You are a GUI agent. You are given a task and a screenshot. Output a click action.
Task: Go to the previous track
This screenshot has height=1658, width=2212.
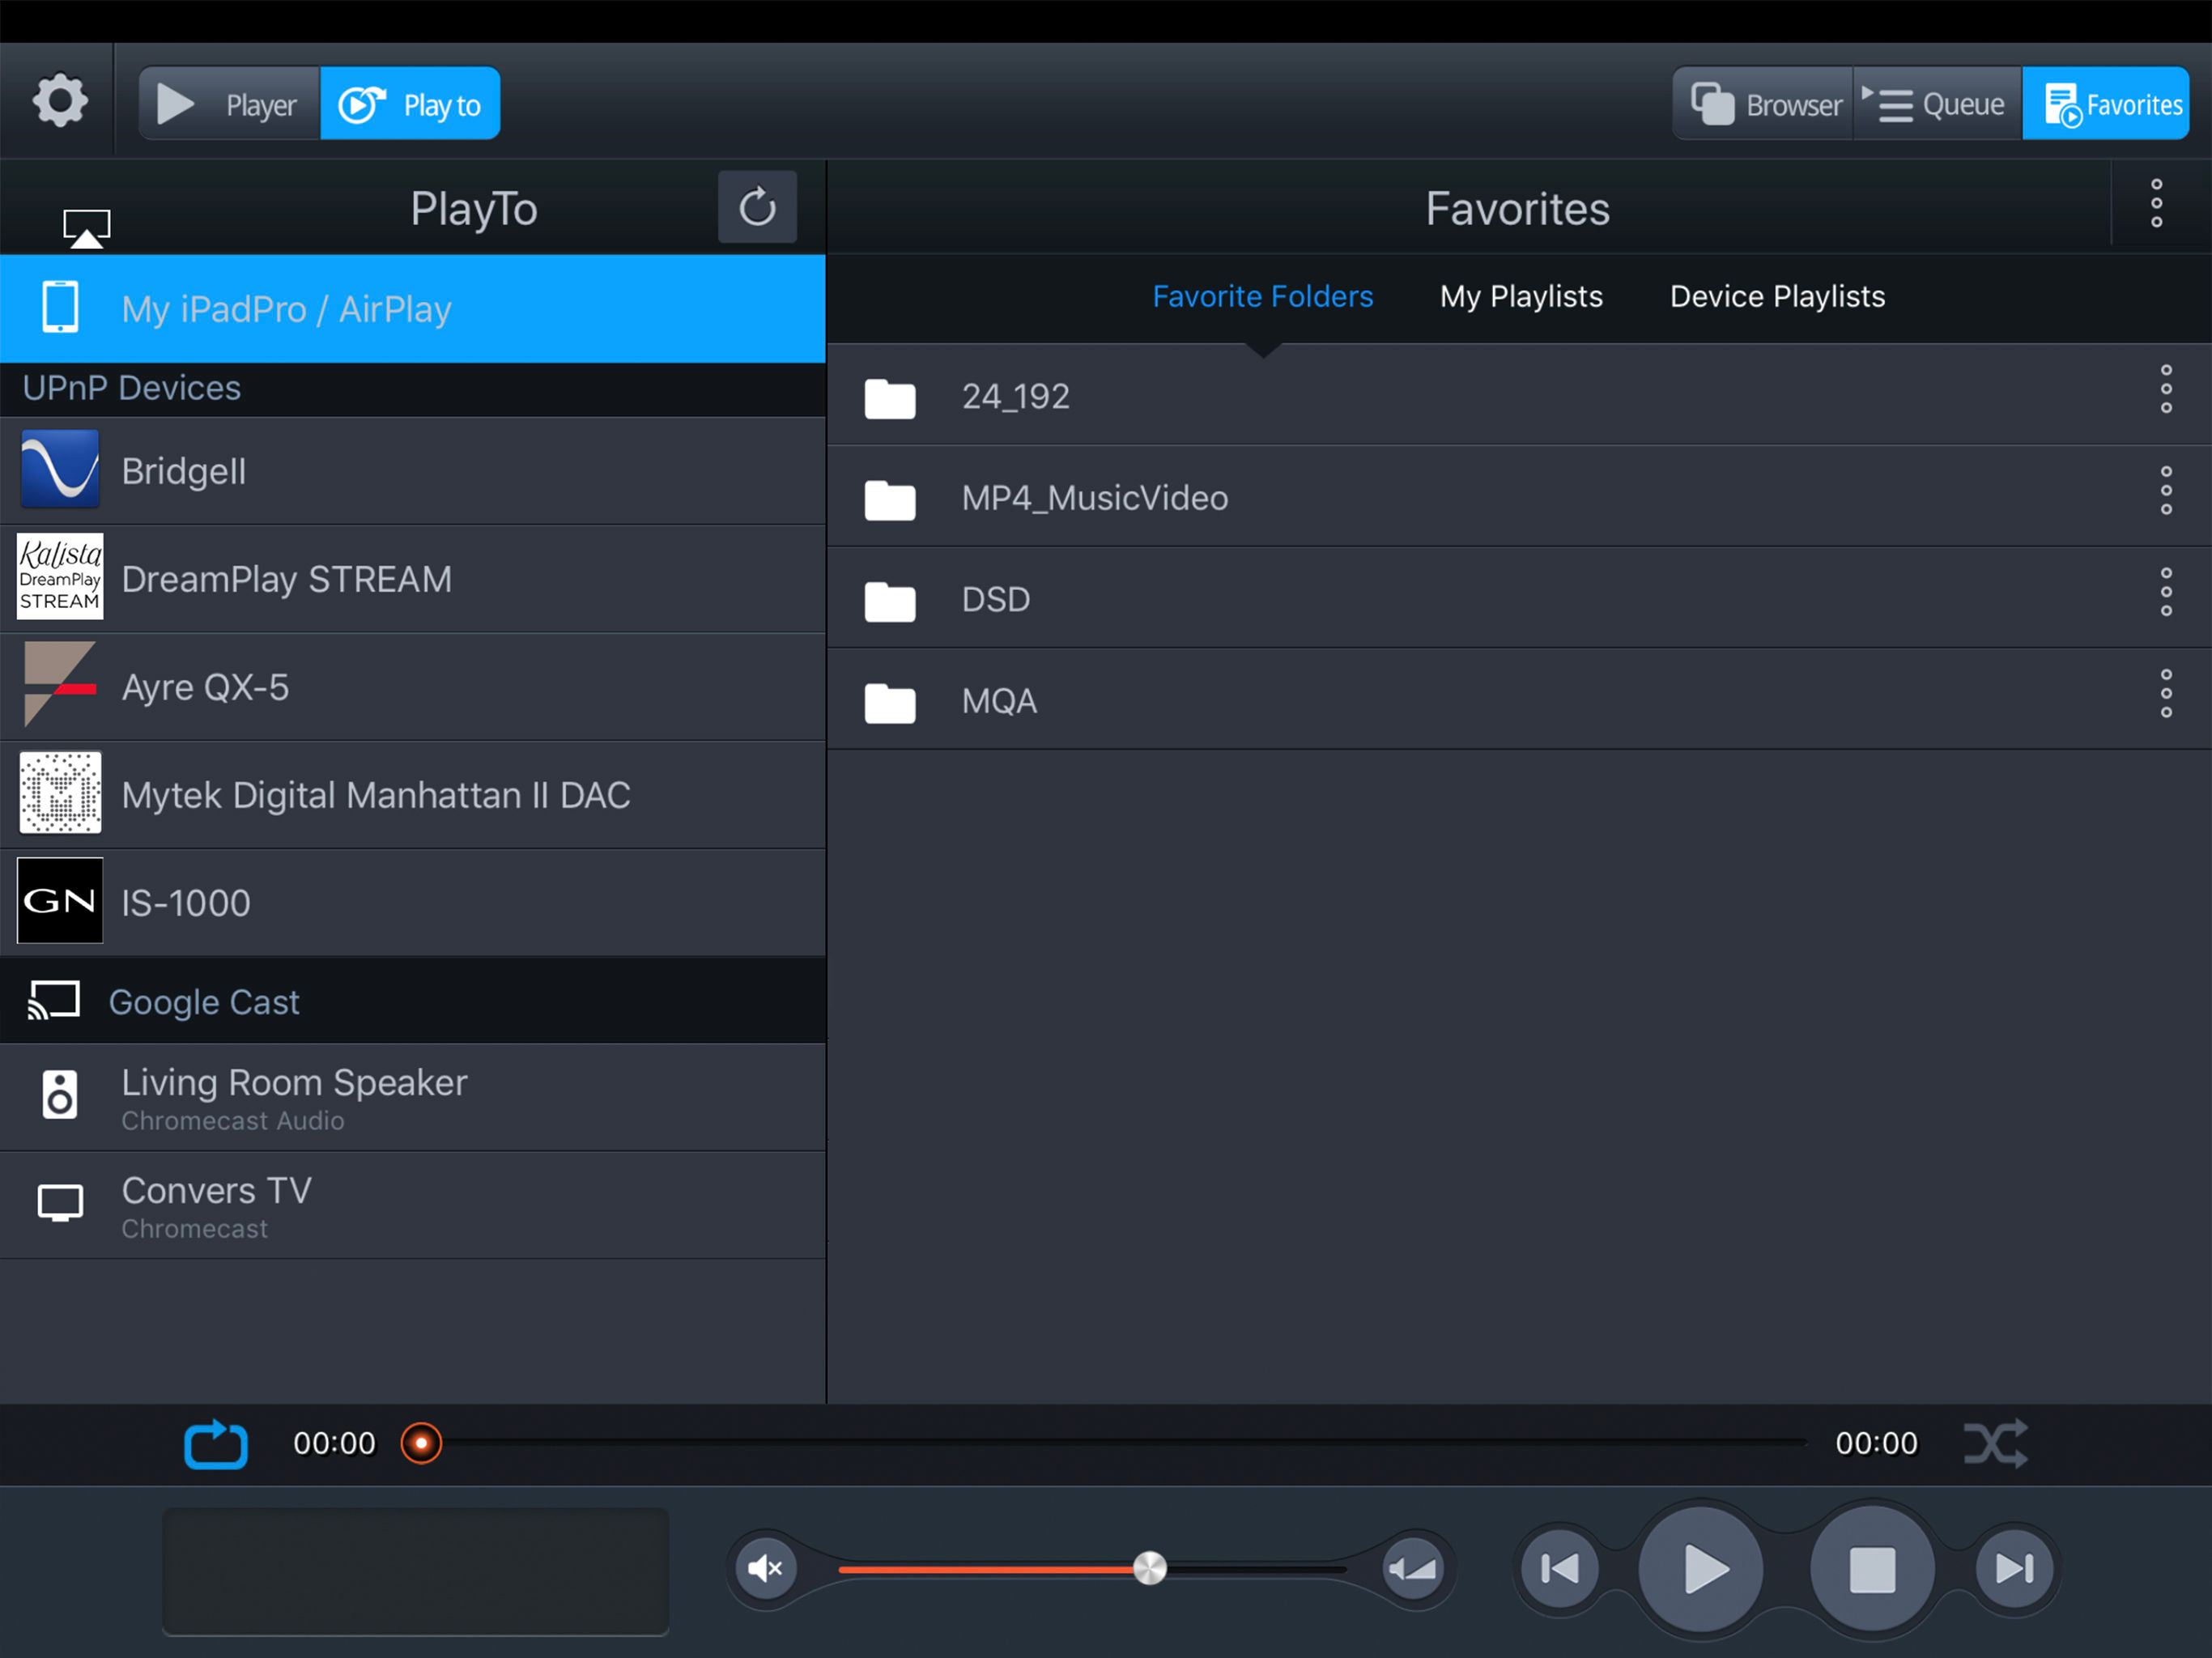click(1559, 1568)
